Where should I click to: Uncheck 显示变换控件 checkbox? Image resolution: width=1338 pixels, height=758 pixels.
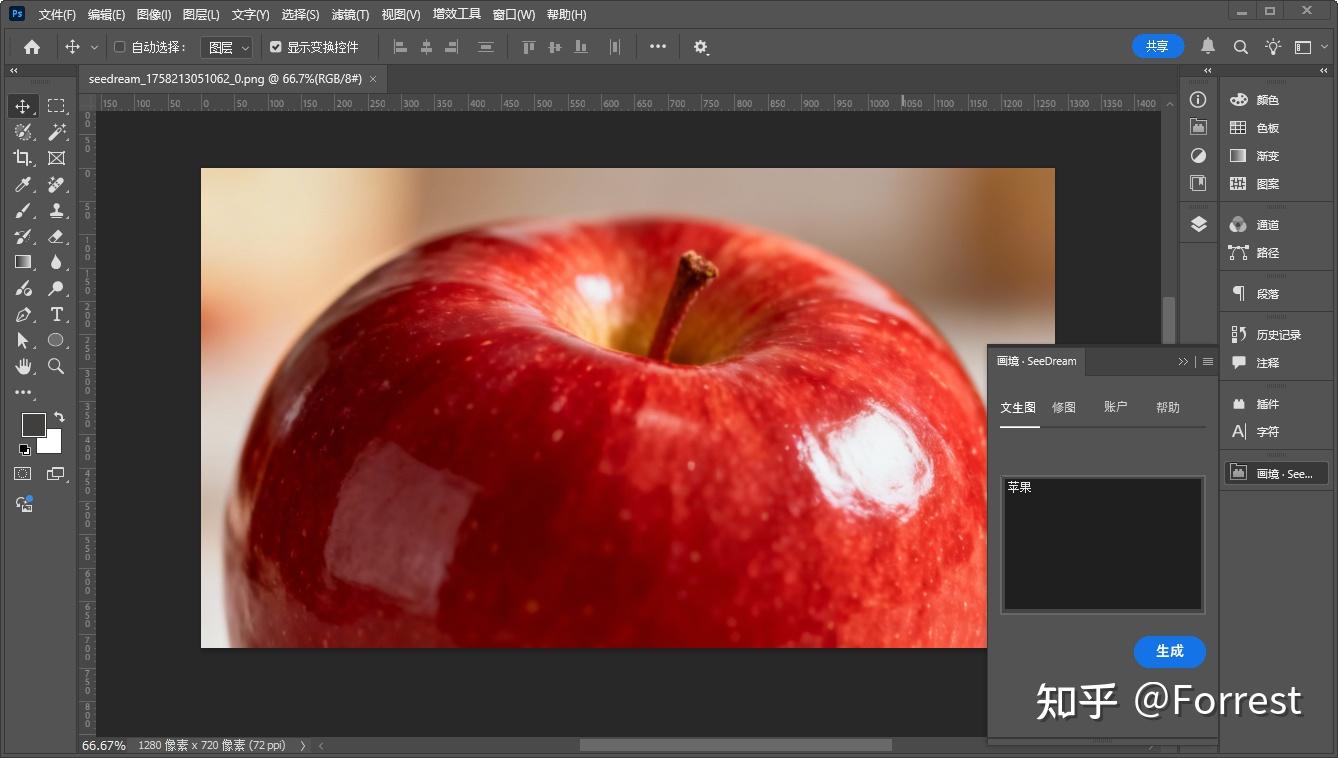pyautogui.click(x=276, y=47)
